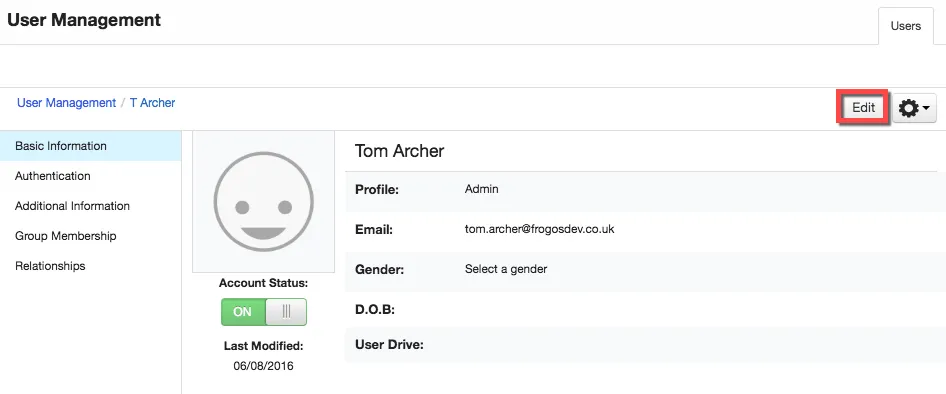
Task: Select the Tom Archer name heading
Action: point(399,151)
